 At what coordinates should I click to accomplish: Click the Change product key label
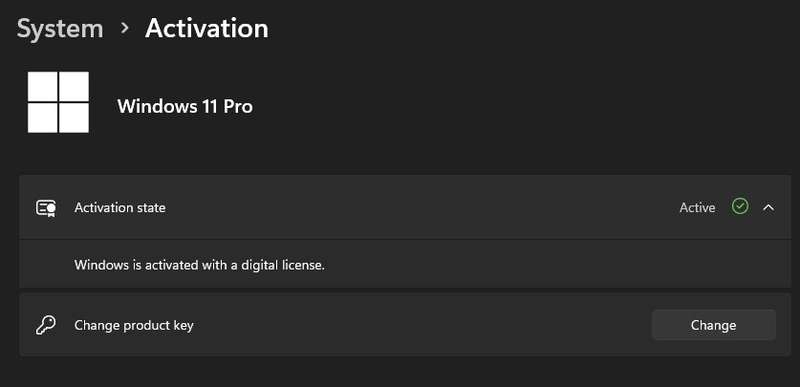134,325
